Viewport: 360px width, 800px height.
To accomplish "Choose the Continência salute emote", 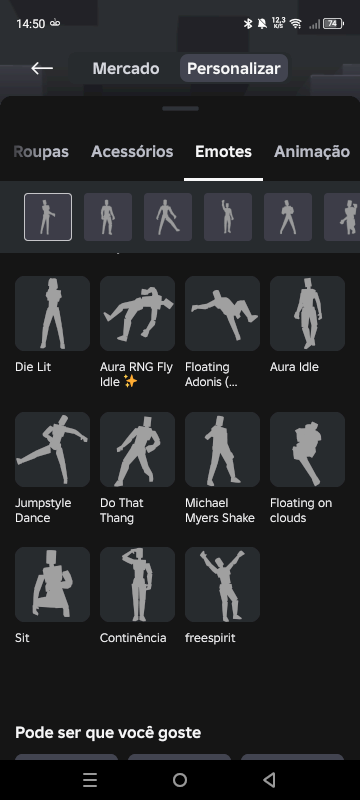I will click(138, 585).
